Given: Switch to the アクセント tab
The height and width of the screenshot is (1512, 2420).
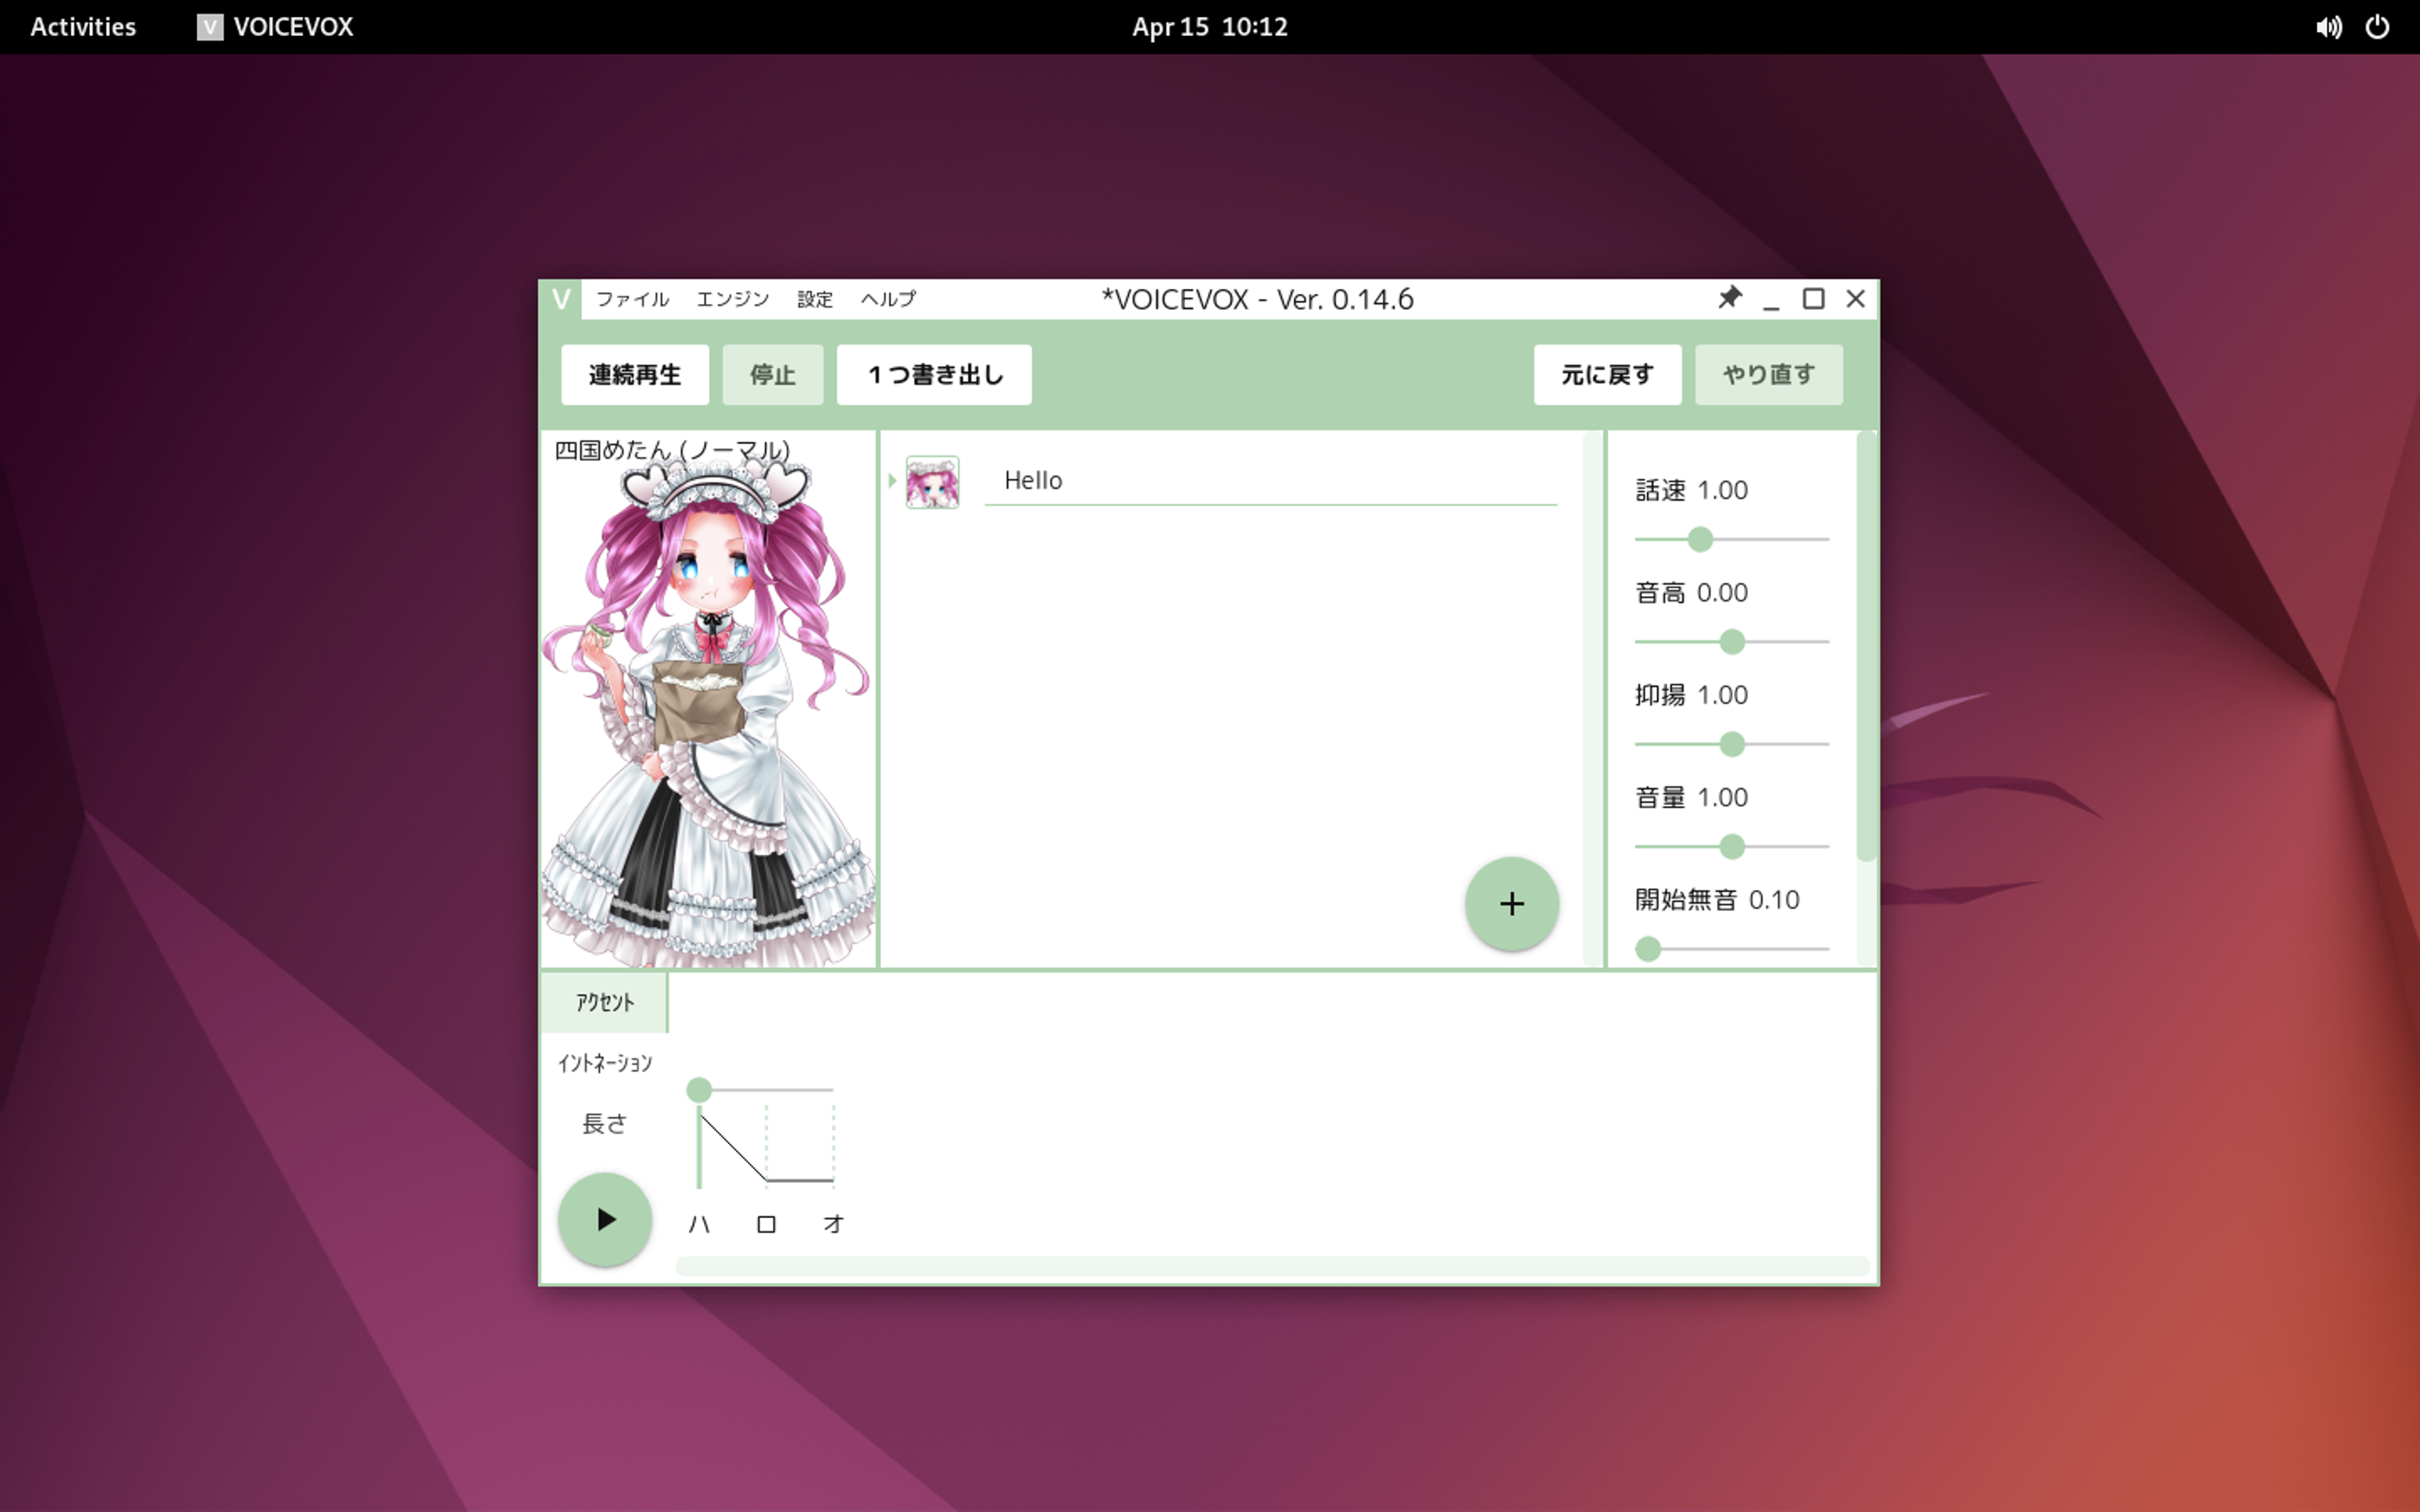Looking at the screenshot, I should click(604, 1001).
